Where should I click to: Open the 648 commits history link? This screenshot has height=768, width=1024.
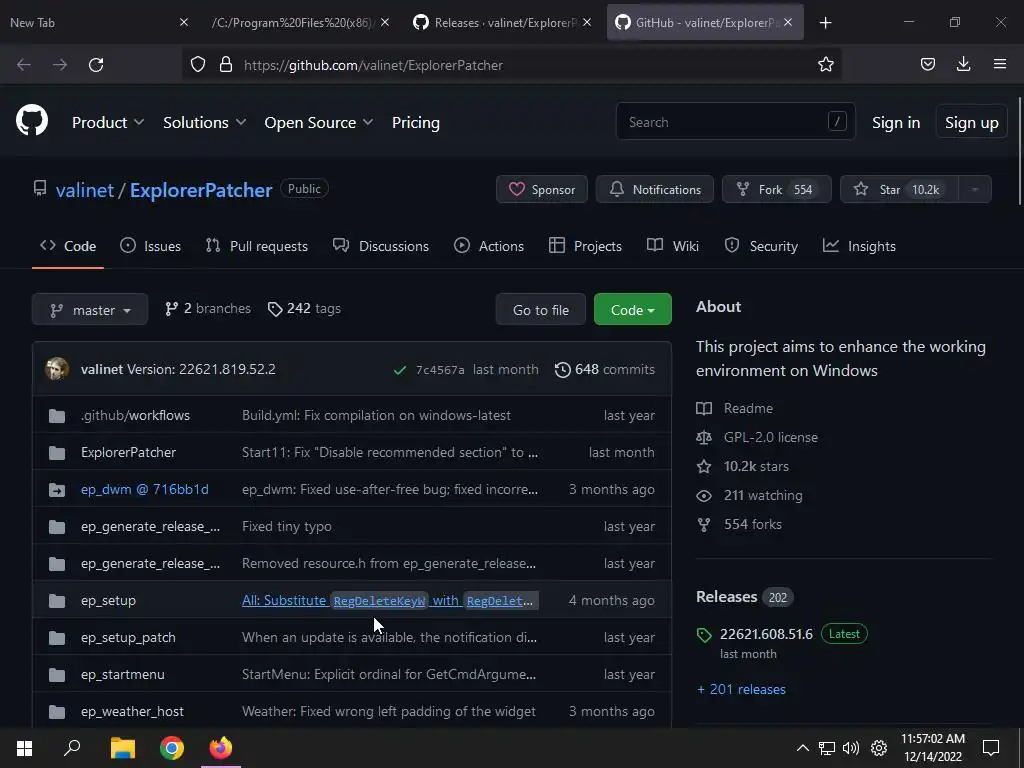[x=605, y=370]
